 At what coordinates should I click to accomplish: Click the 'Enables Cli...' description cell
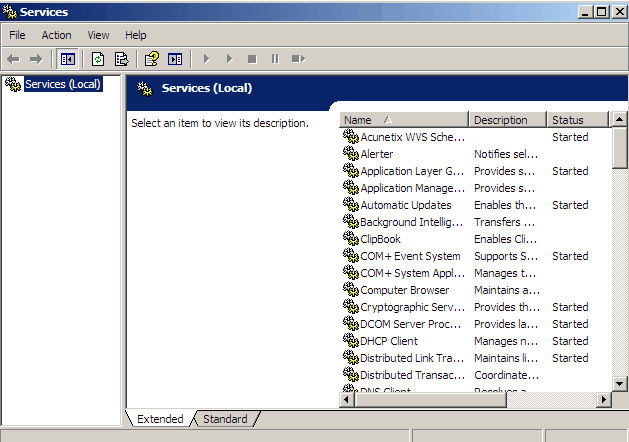point(505,239)
